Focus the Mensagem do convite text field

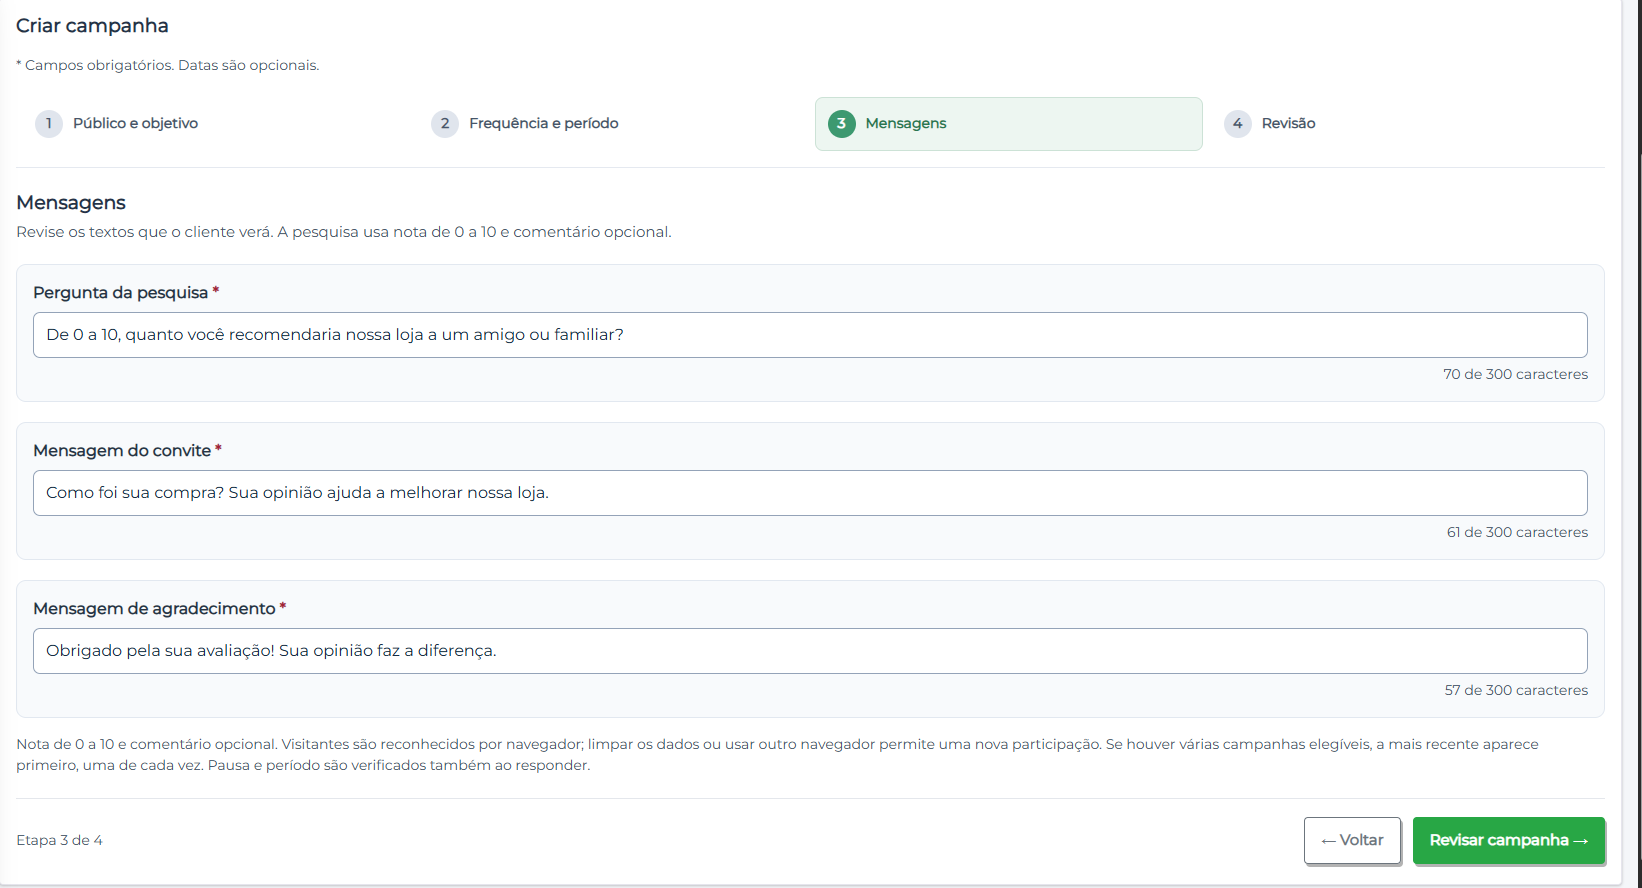tap(810, 493)
